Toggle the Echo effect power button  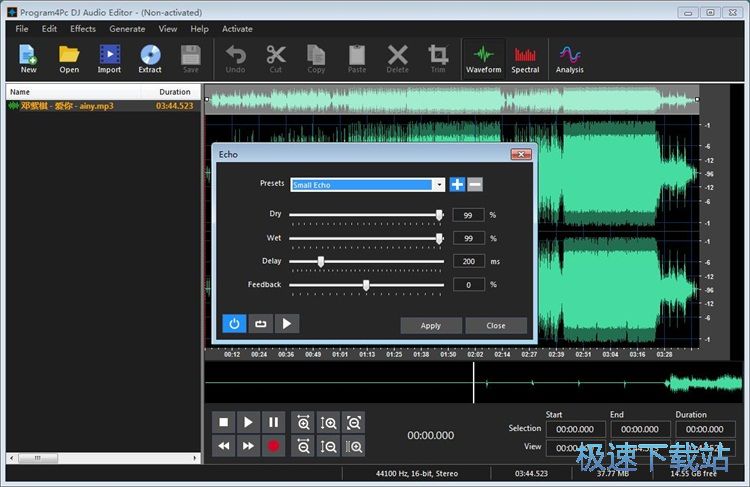pos(234,323)
